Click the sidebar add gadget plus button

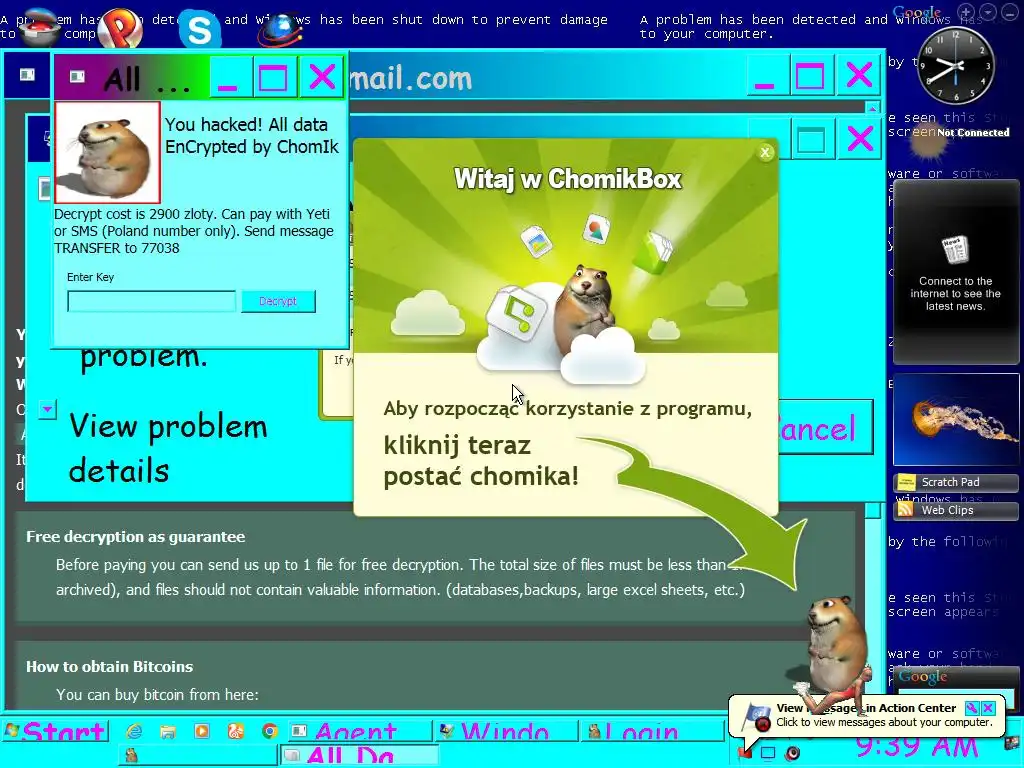(x=967, y=12)
